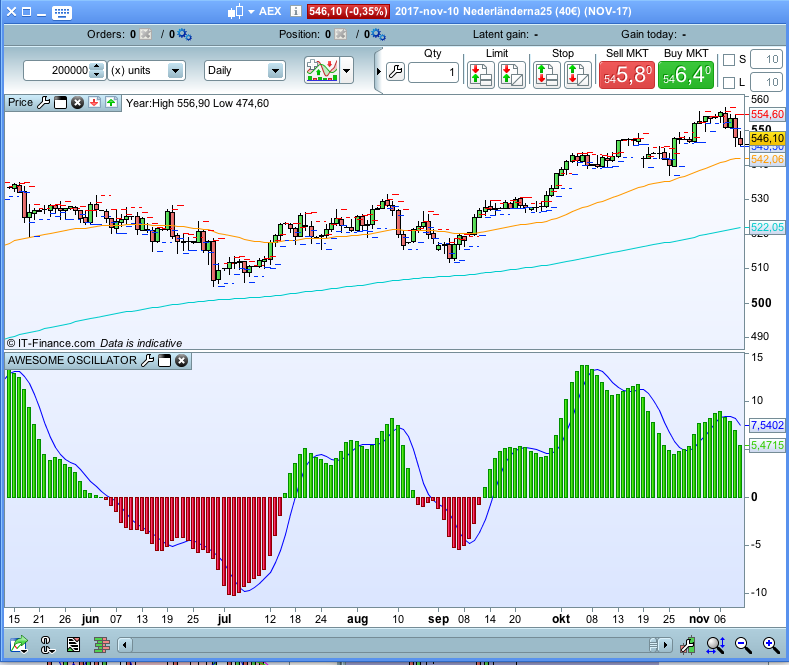Enable the S stop checkbox
This screenshot has height=665, width=789.
pos(729,60)
